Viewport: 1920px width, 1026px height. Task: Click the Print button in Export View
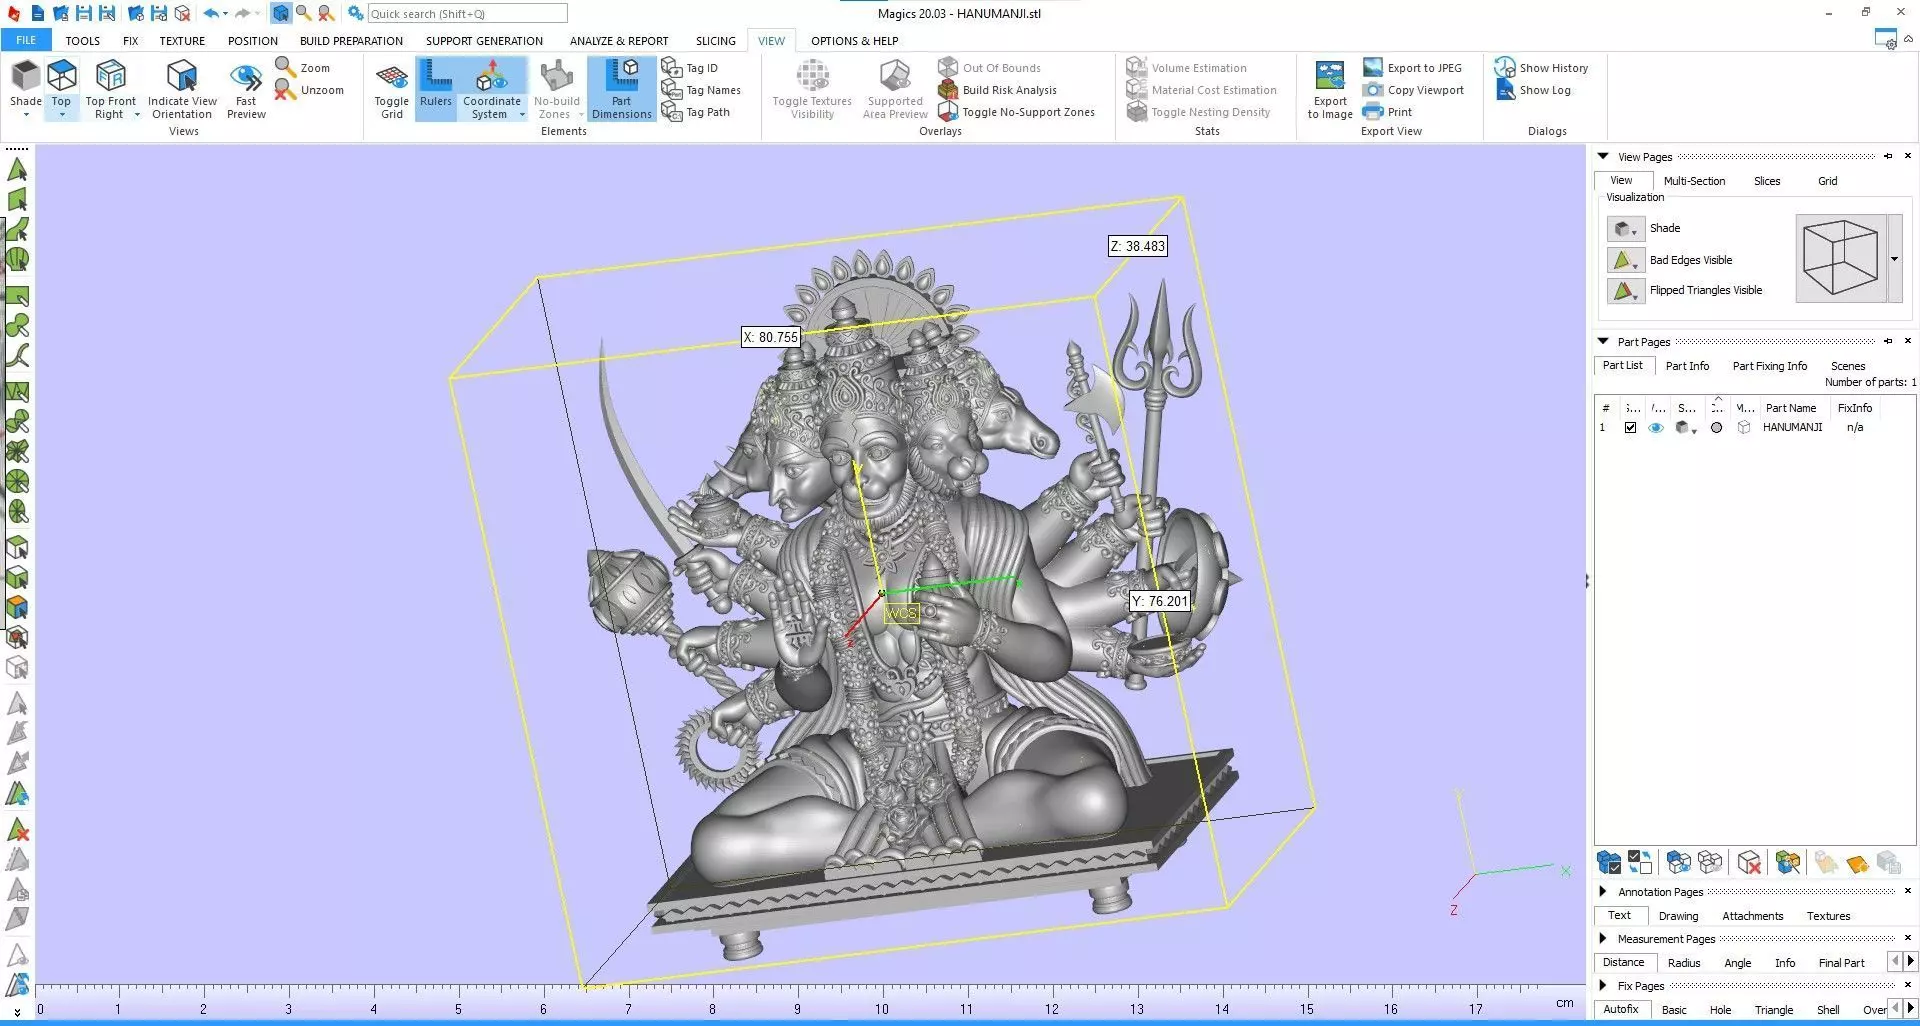click(x=1387, y=112)
